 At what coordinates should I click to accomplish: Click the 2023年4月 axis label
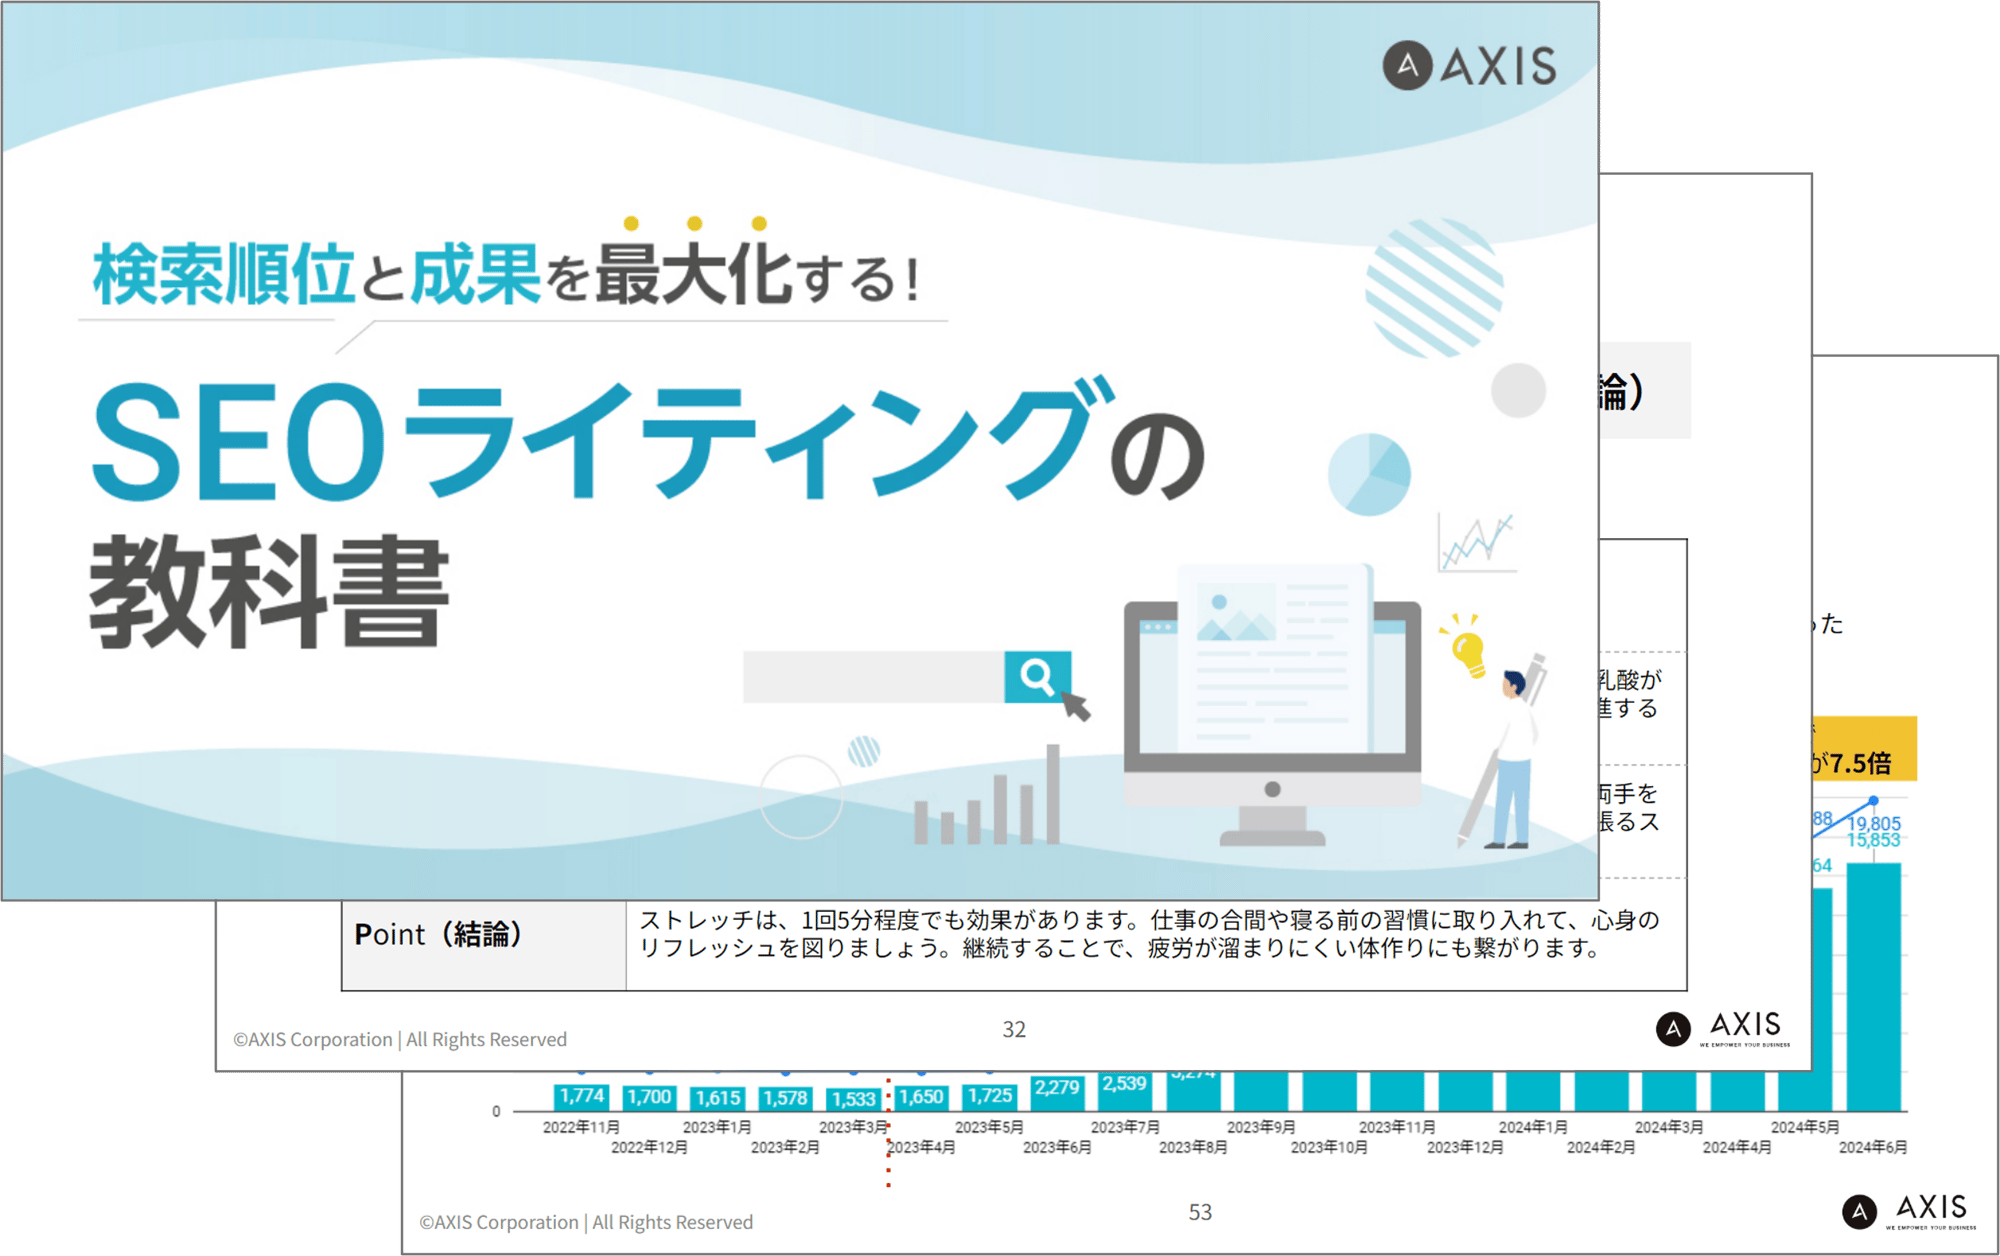921,1147
